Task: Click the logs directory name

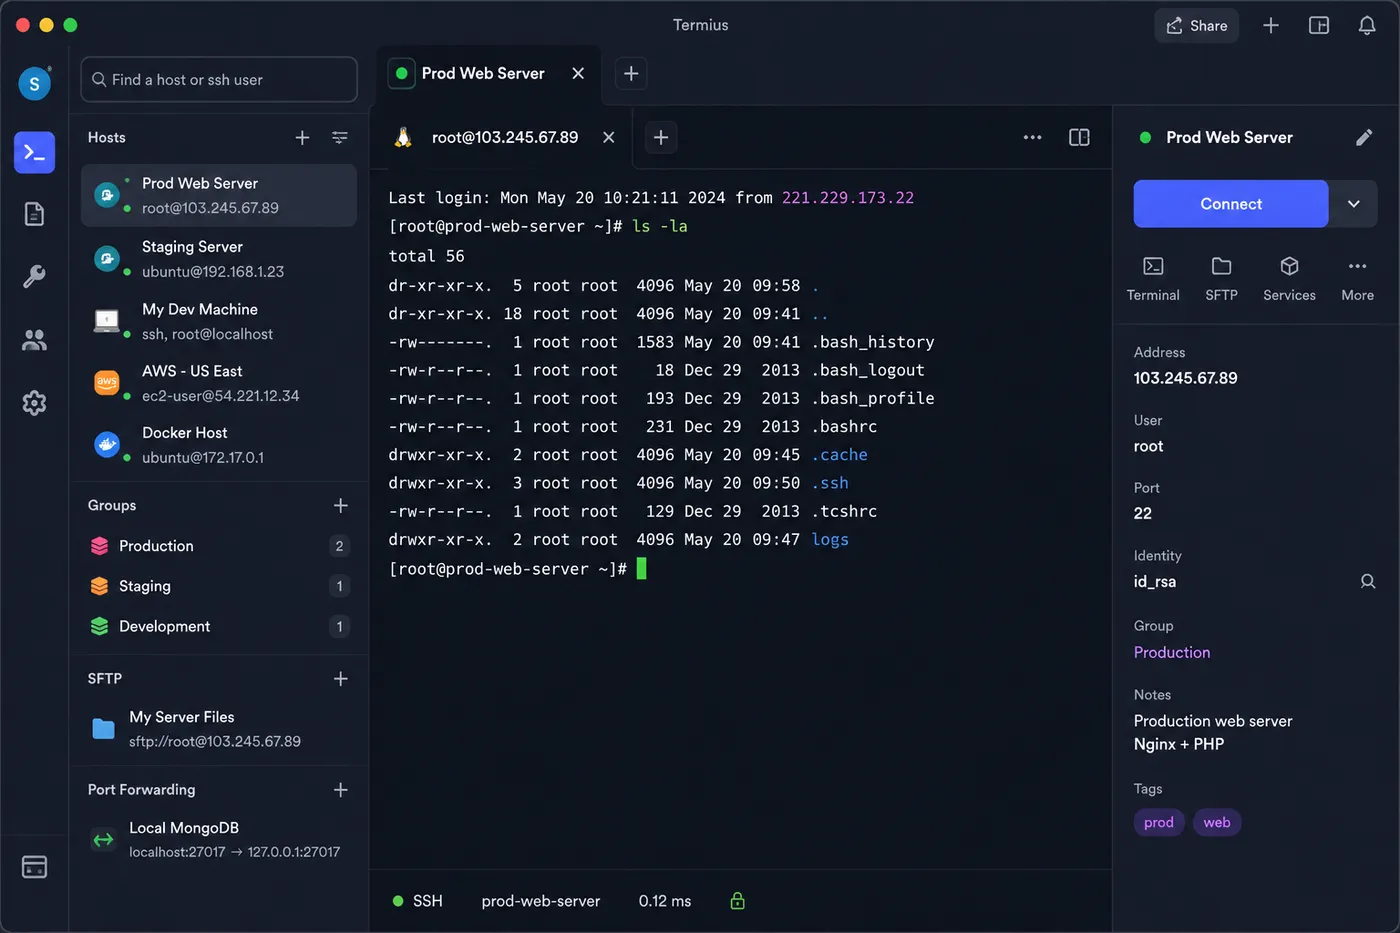Action: coord(830,540)
